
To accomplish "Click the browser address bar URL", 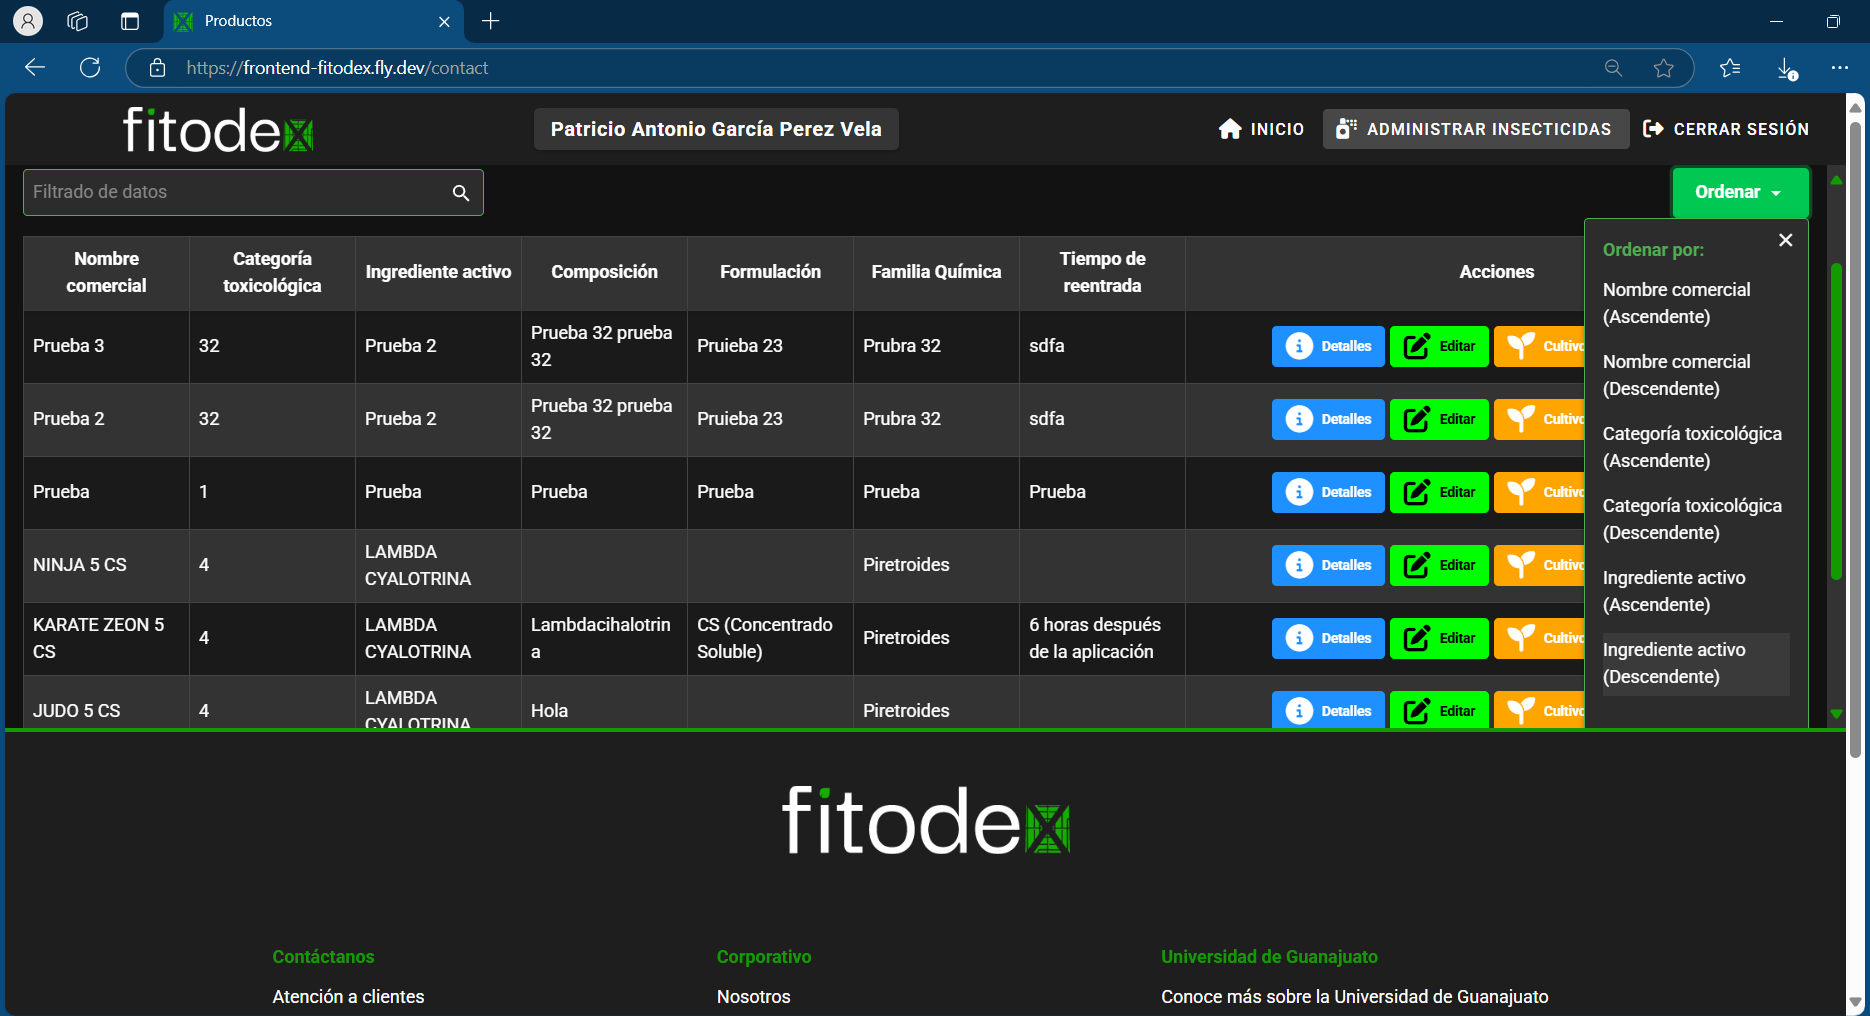I will pyautogui.click(x=338, y=68).
